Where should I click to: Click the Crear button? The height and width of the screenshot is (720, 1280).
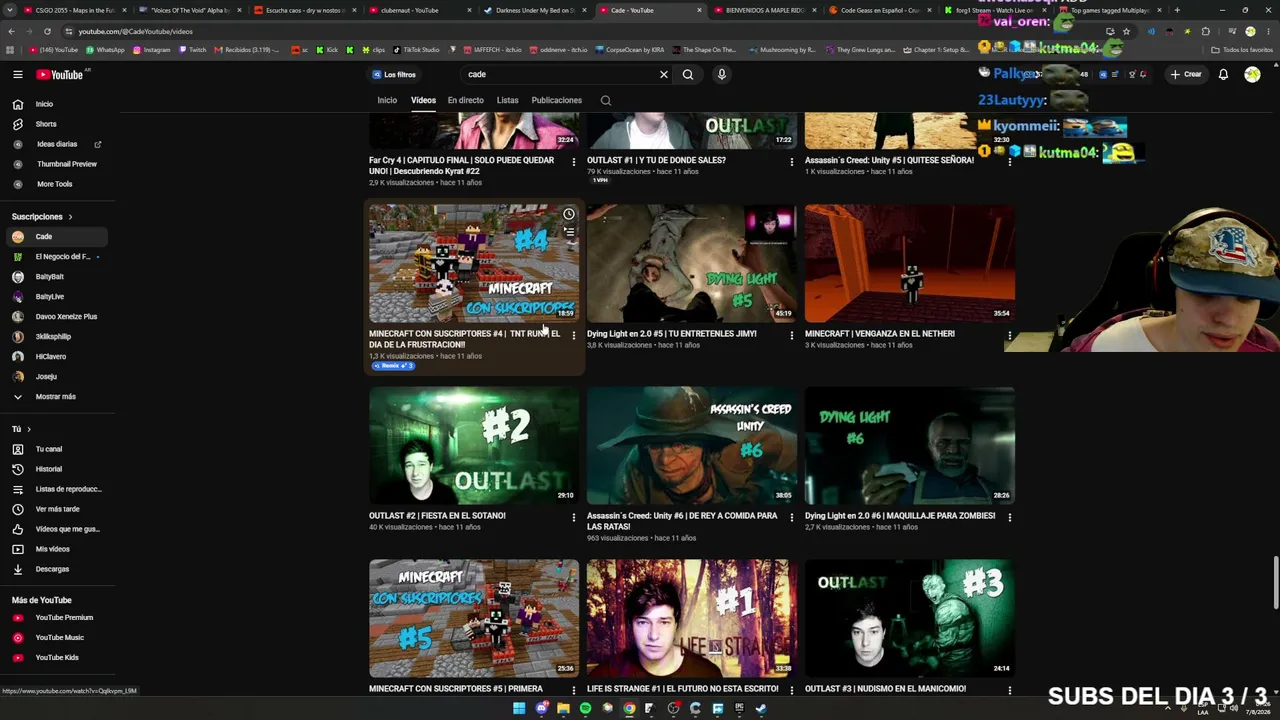click(1186, 74)
